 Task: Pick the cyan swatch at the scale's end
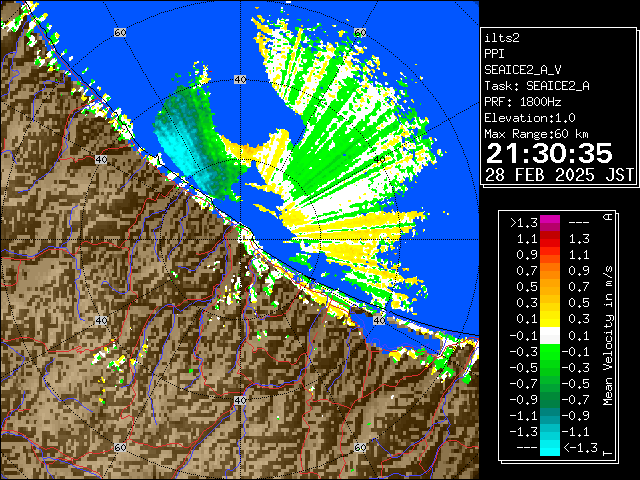coord(550,448)
